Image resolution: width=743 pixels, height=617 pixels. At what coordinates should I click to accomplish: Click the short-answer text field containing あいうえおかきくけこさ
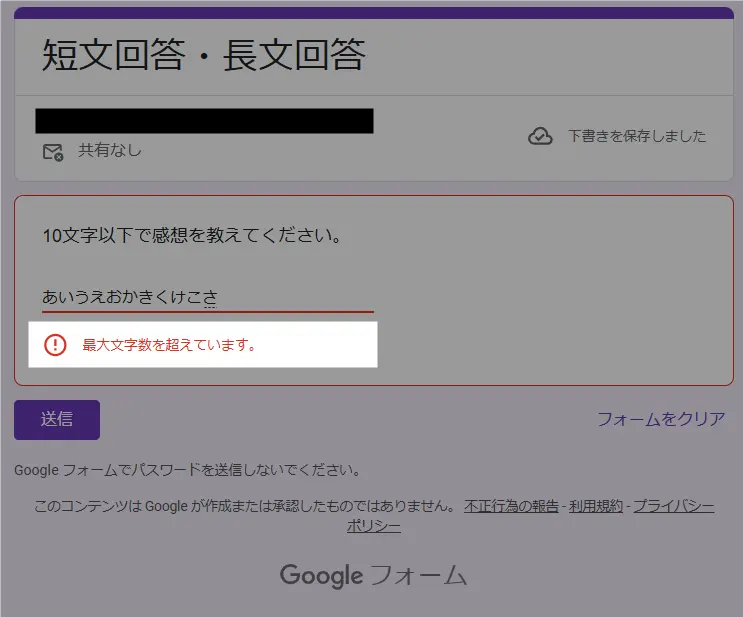[x=208, y=297]
